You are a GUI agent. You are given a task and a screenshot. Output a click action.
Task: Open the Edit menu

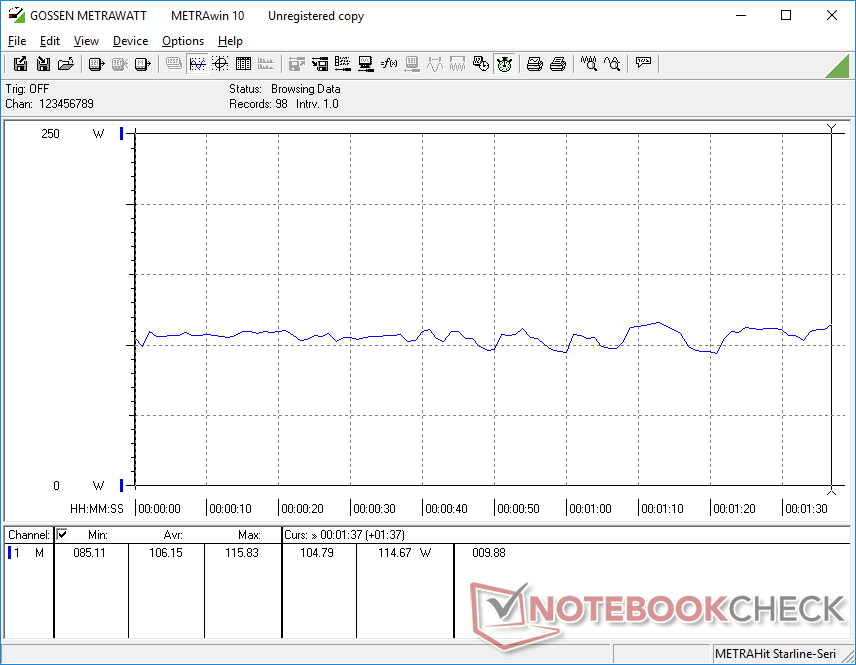tap(50, 41)
